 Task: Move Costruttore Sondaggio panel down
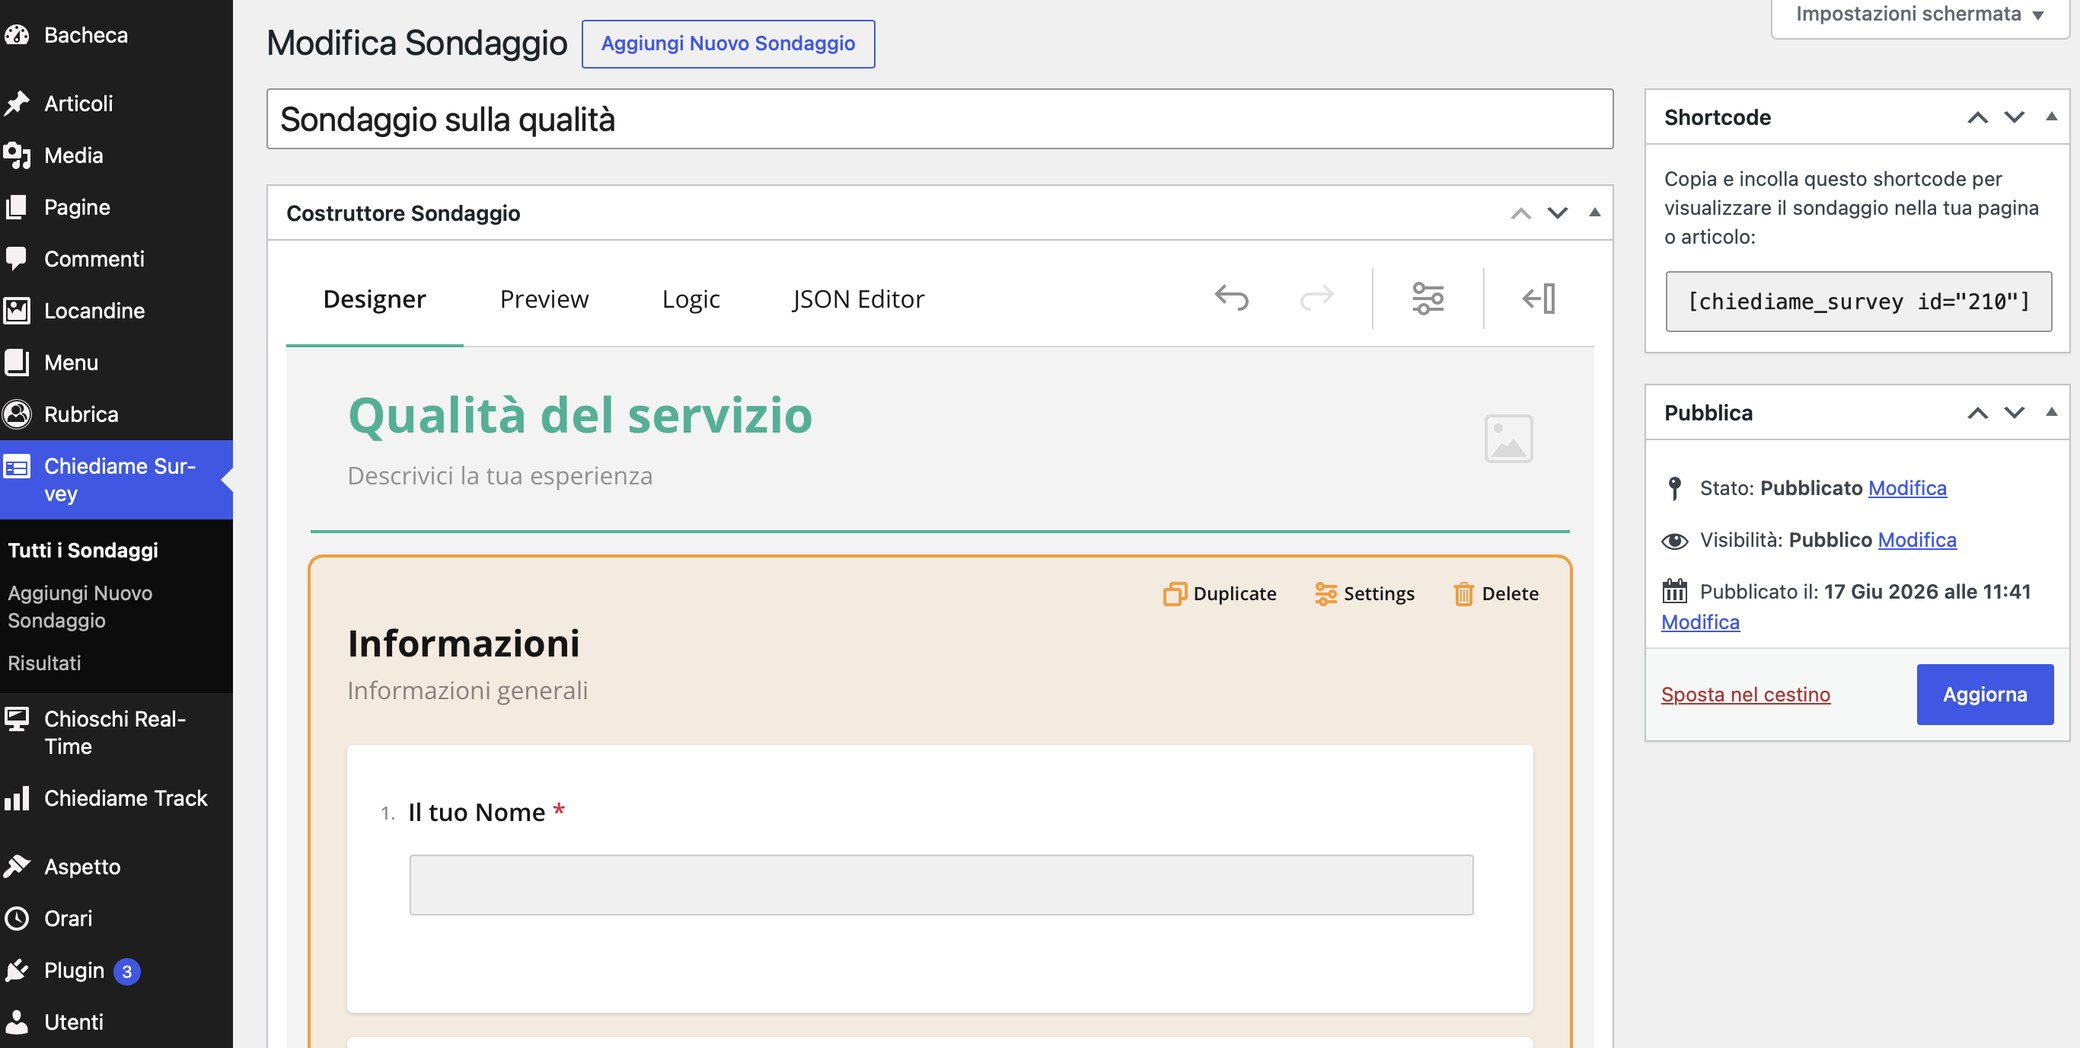[x=1558, y=213]
